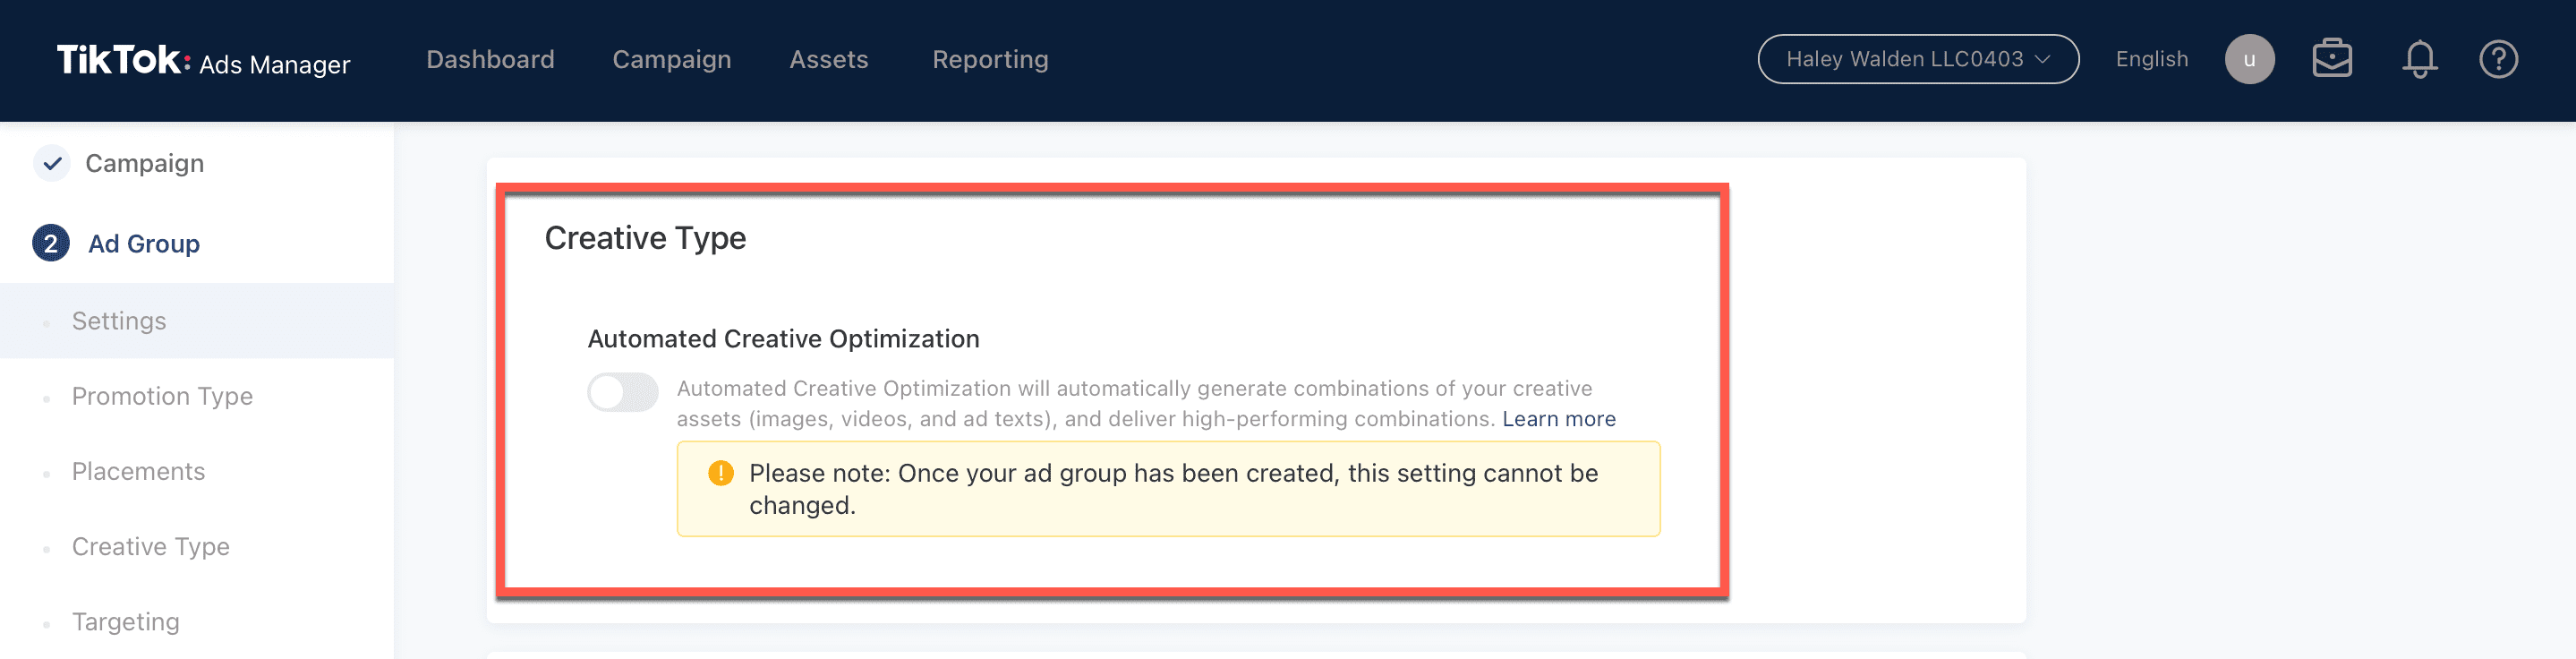Click the yellow warning exclamation icon
Viewport: 2576px width, 659px height.
tap(720, 473)
